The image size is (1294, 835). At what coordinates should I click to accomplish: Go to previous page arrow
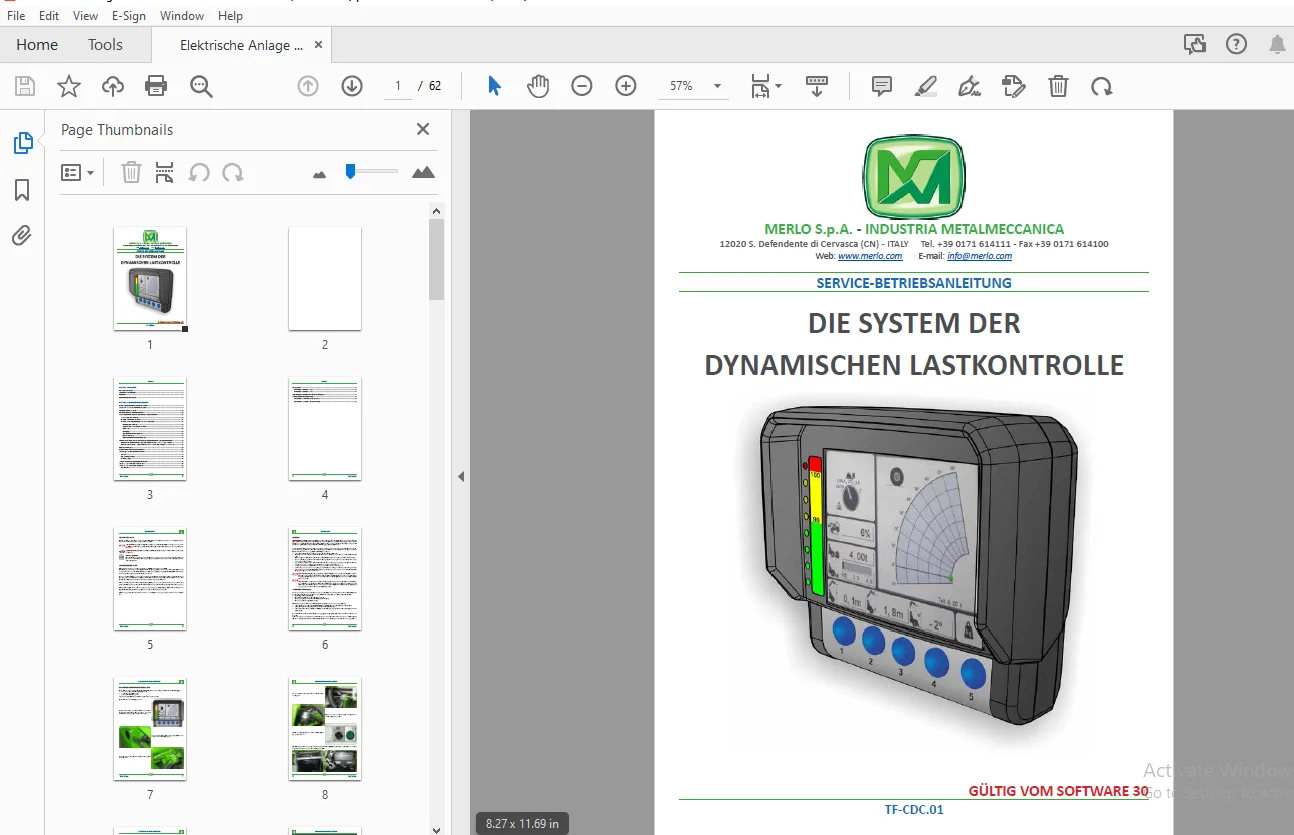coord(308,86)
